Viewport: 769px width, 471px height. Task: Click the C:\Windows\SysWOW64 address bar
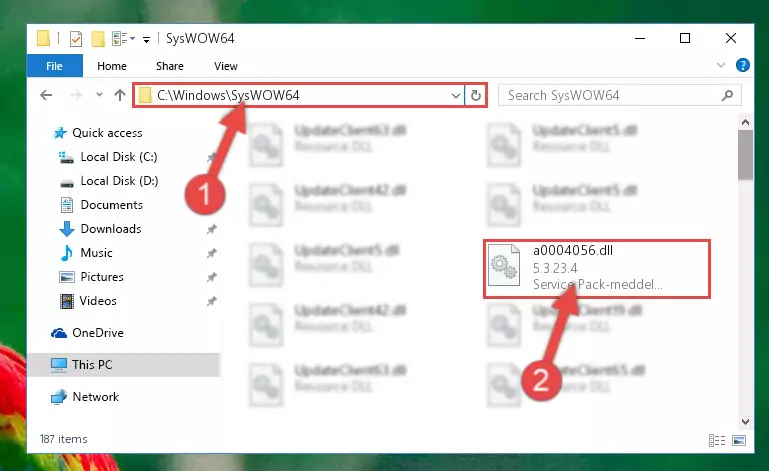(299, 95)
